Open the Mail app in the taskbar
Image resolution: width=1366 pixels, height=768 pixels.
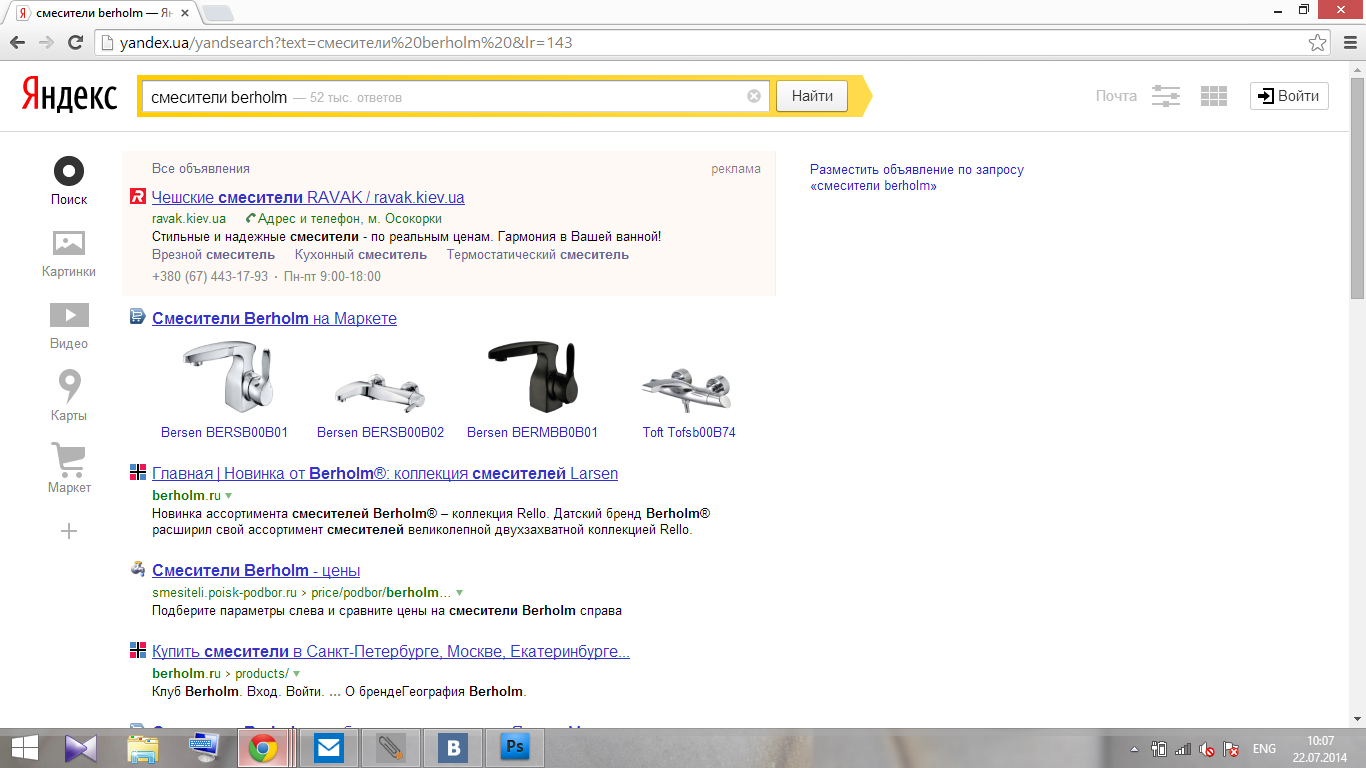pos(328,748)
